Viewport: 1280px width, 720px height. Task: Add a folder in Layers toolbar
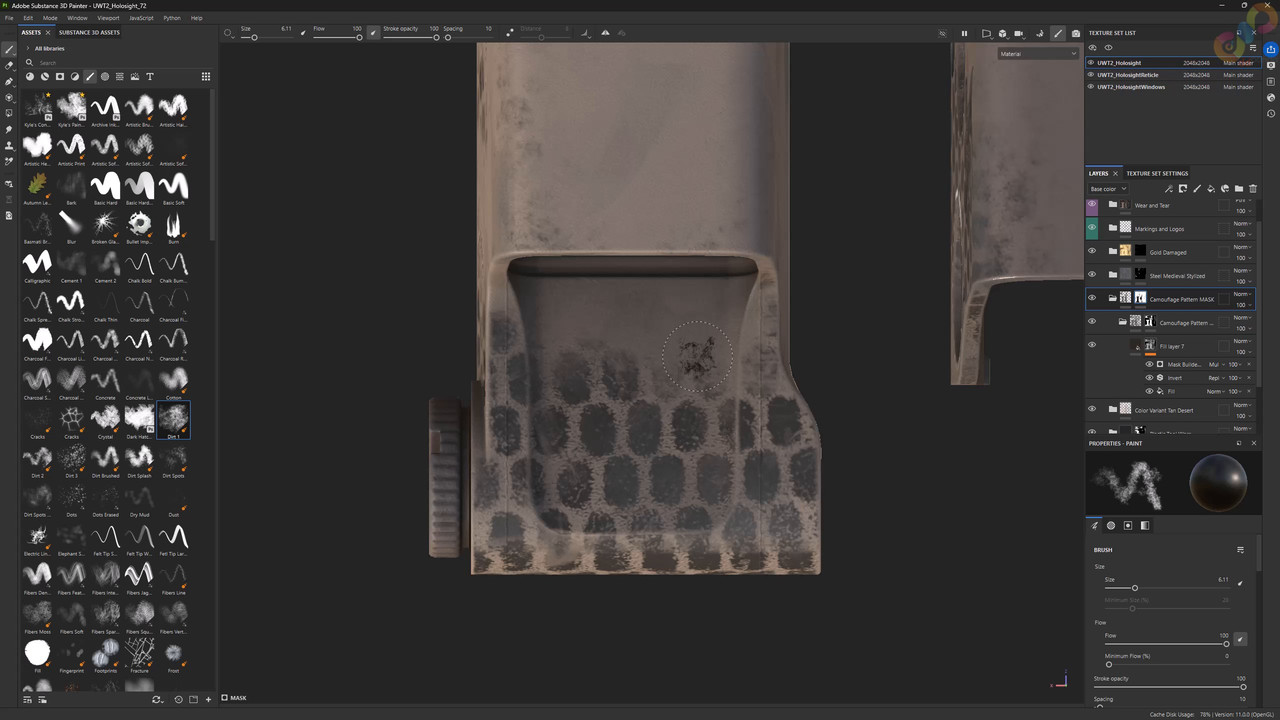point(1239,188)
